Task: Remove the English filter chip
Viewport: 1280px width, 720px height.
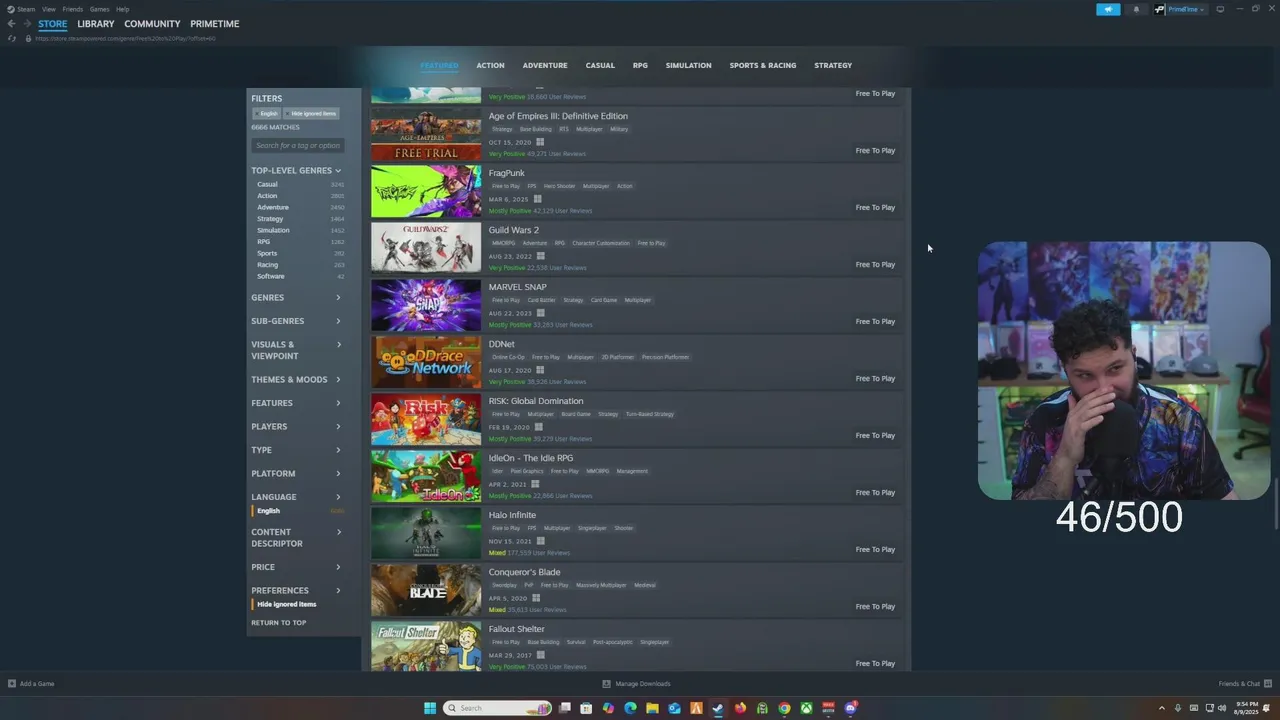Action: point(267,114)
